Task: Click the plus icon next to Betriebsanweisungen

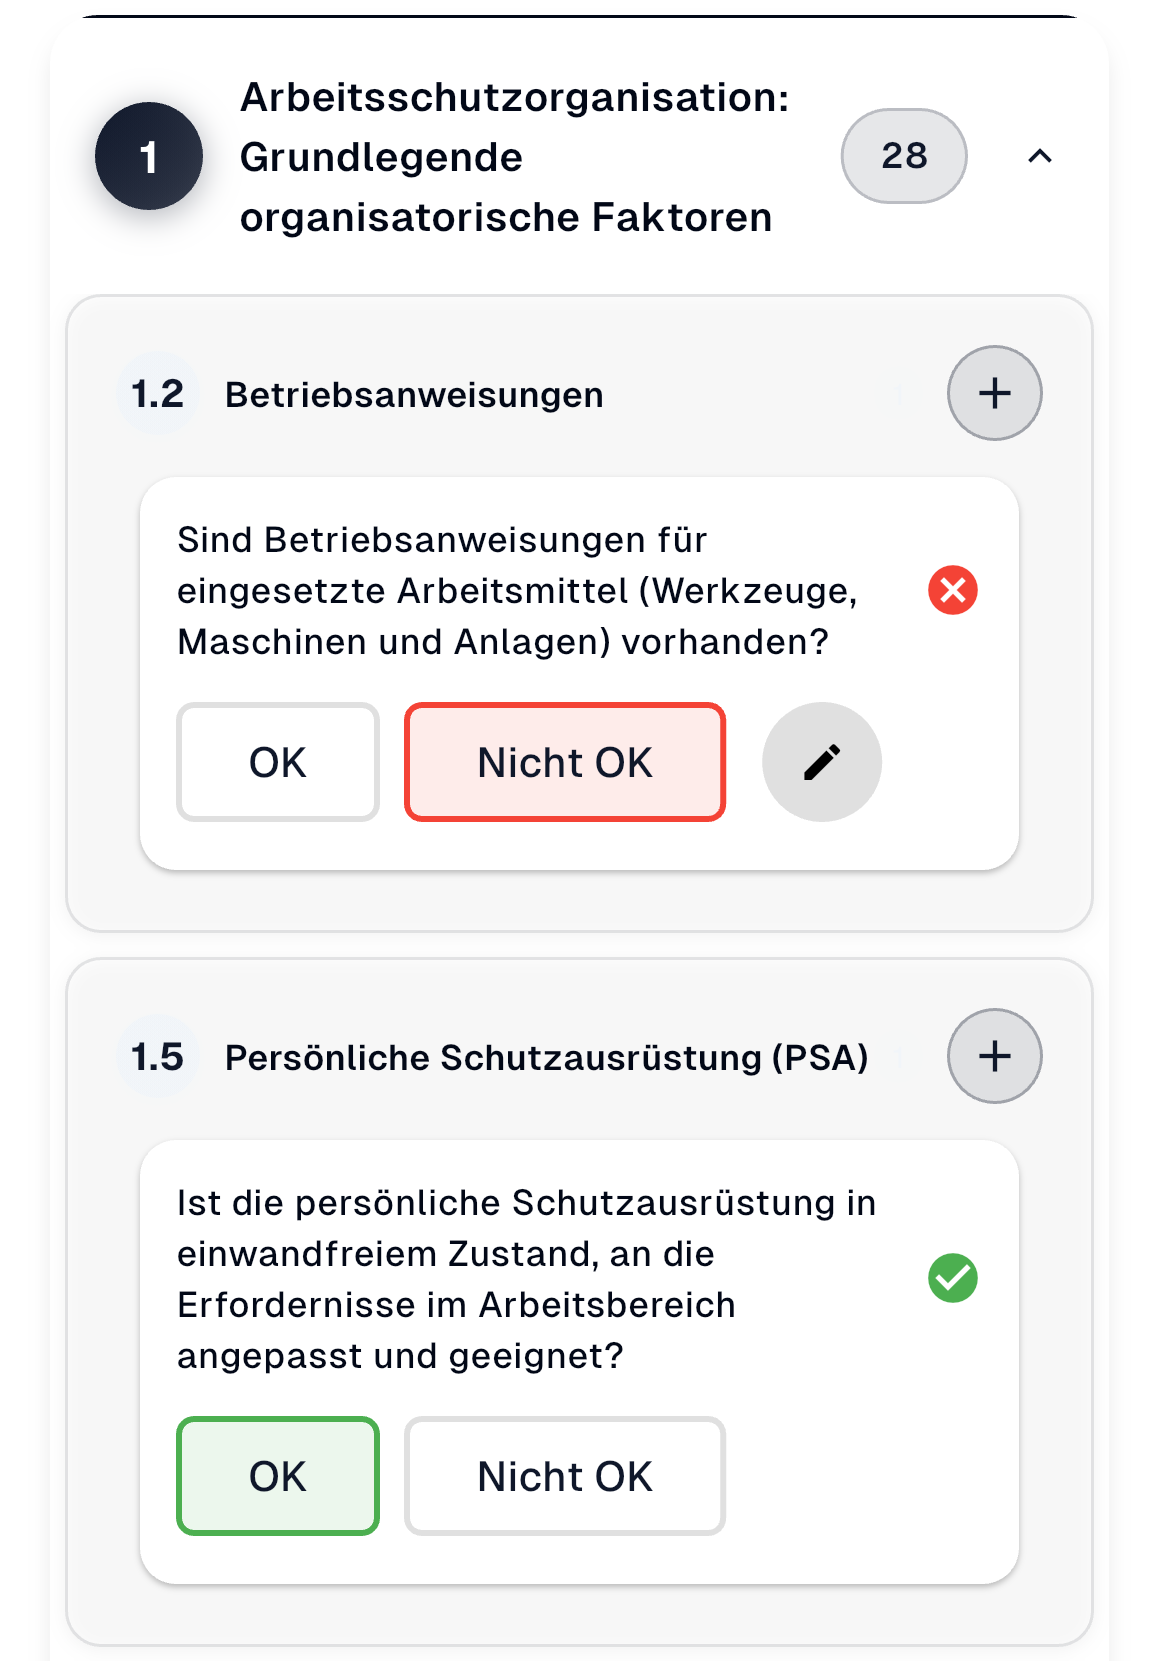Action: [x=994, y=393]
